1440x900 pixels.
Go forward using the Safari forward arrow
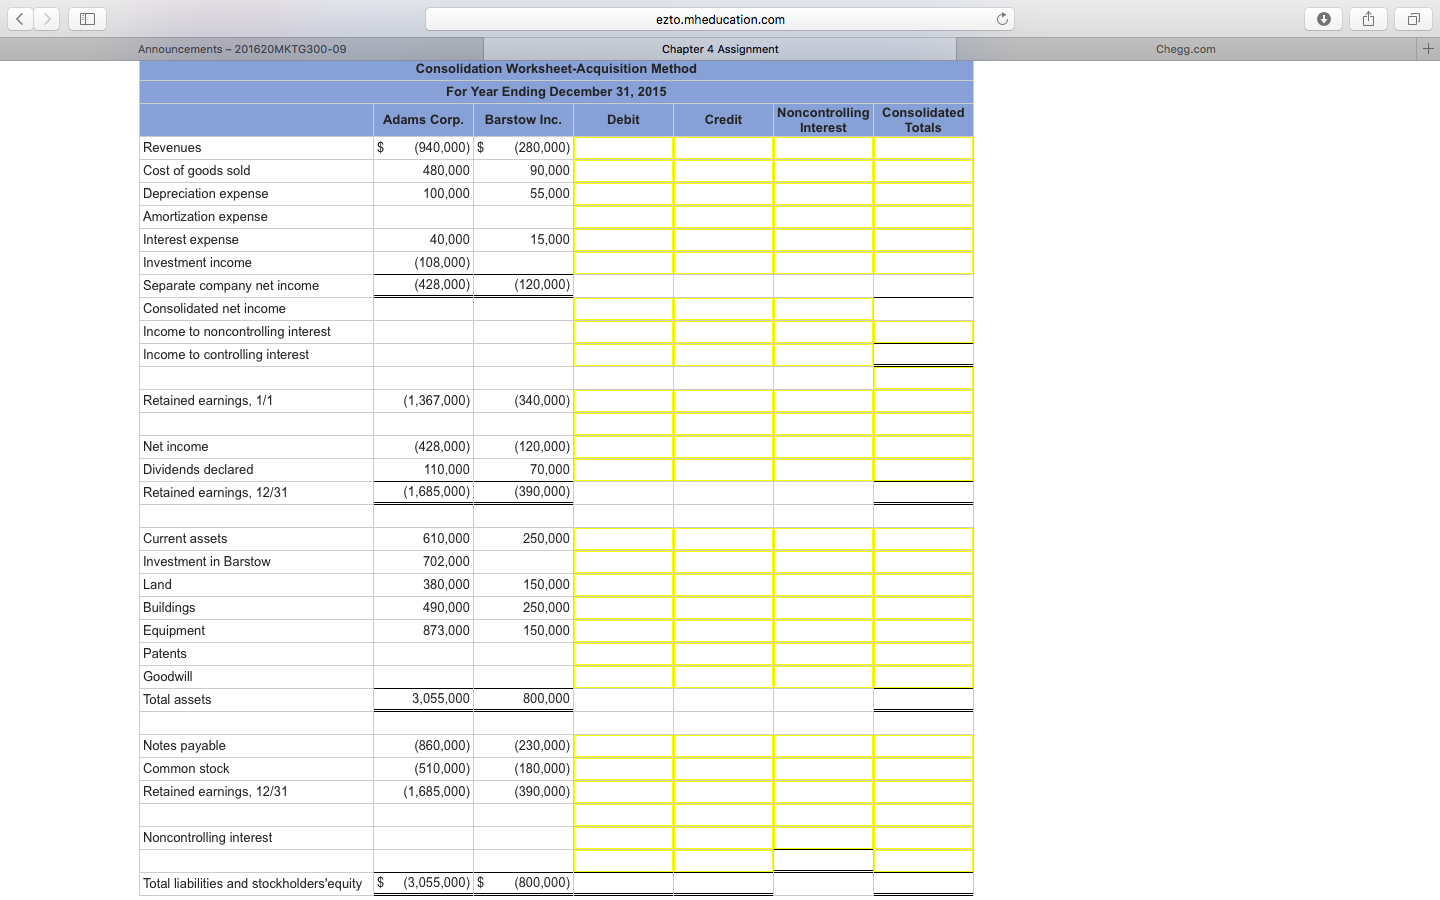pyautogui.click(x=46, y=19)
